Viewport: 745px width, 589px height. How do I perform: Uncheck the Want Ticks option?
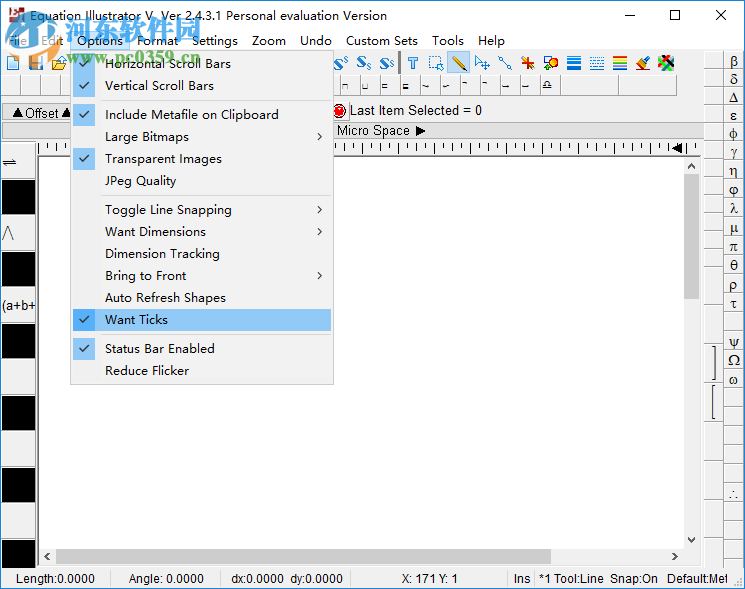point(202,320)
